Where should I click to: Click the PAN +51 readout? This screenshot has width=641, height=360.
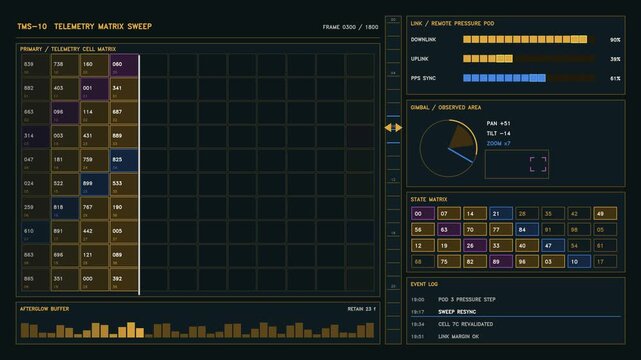pos(498,123)
